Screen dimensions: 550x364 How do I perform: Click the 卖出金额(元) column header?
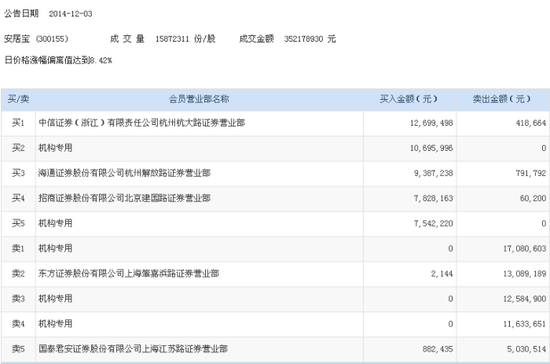pos(502,99)
